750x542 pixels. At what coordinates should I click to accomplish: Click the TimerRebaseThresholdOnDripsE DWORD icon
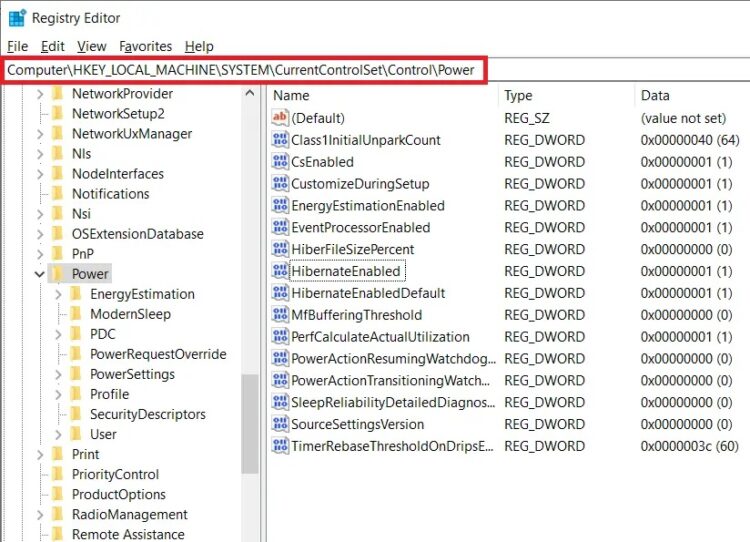[x=280, y=446]
